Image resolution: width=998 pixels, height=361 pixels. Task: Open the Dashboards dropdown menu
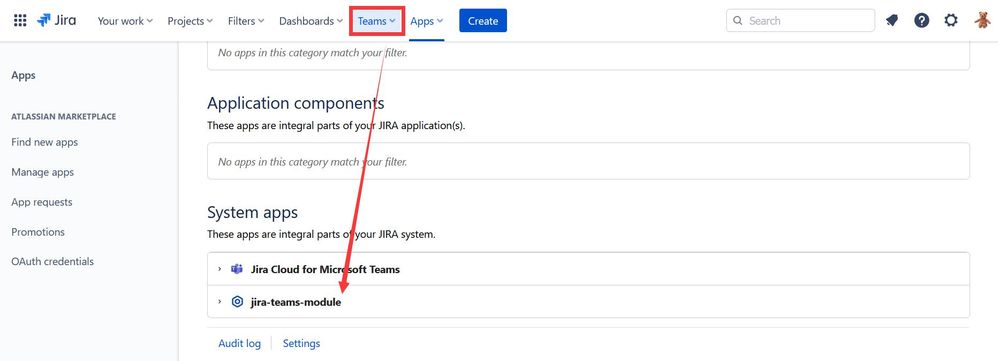(311, 21)
